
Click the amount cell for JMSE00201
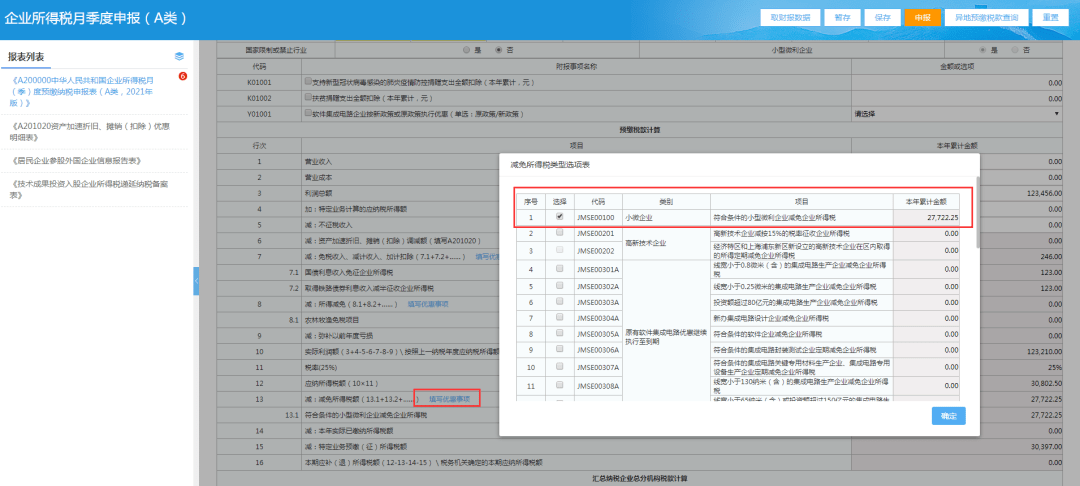tap(928, 233)
